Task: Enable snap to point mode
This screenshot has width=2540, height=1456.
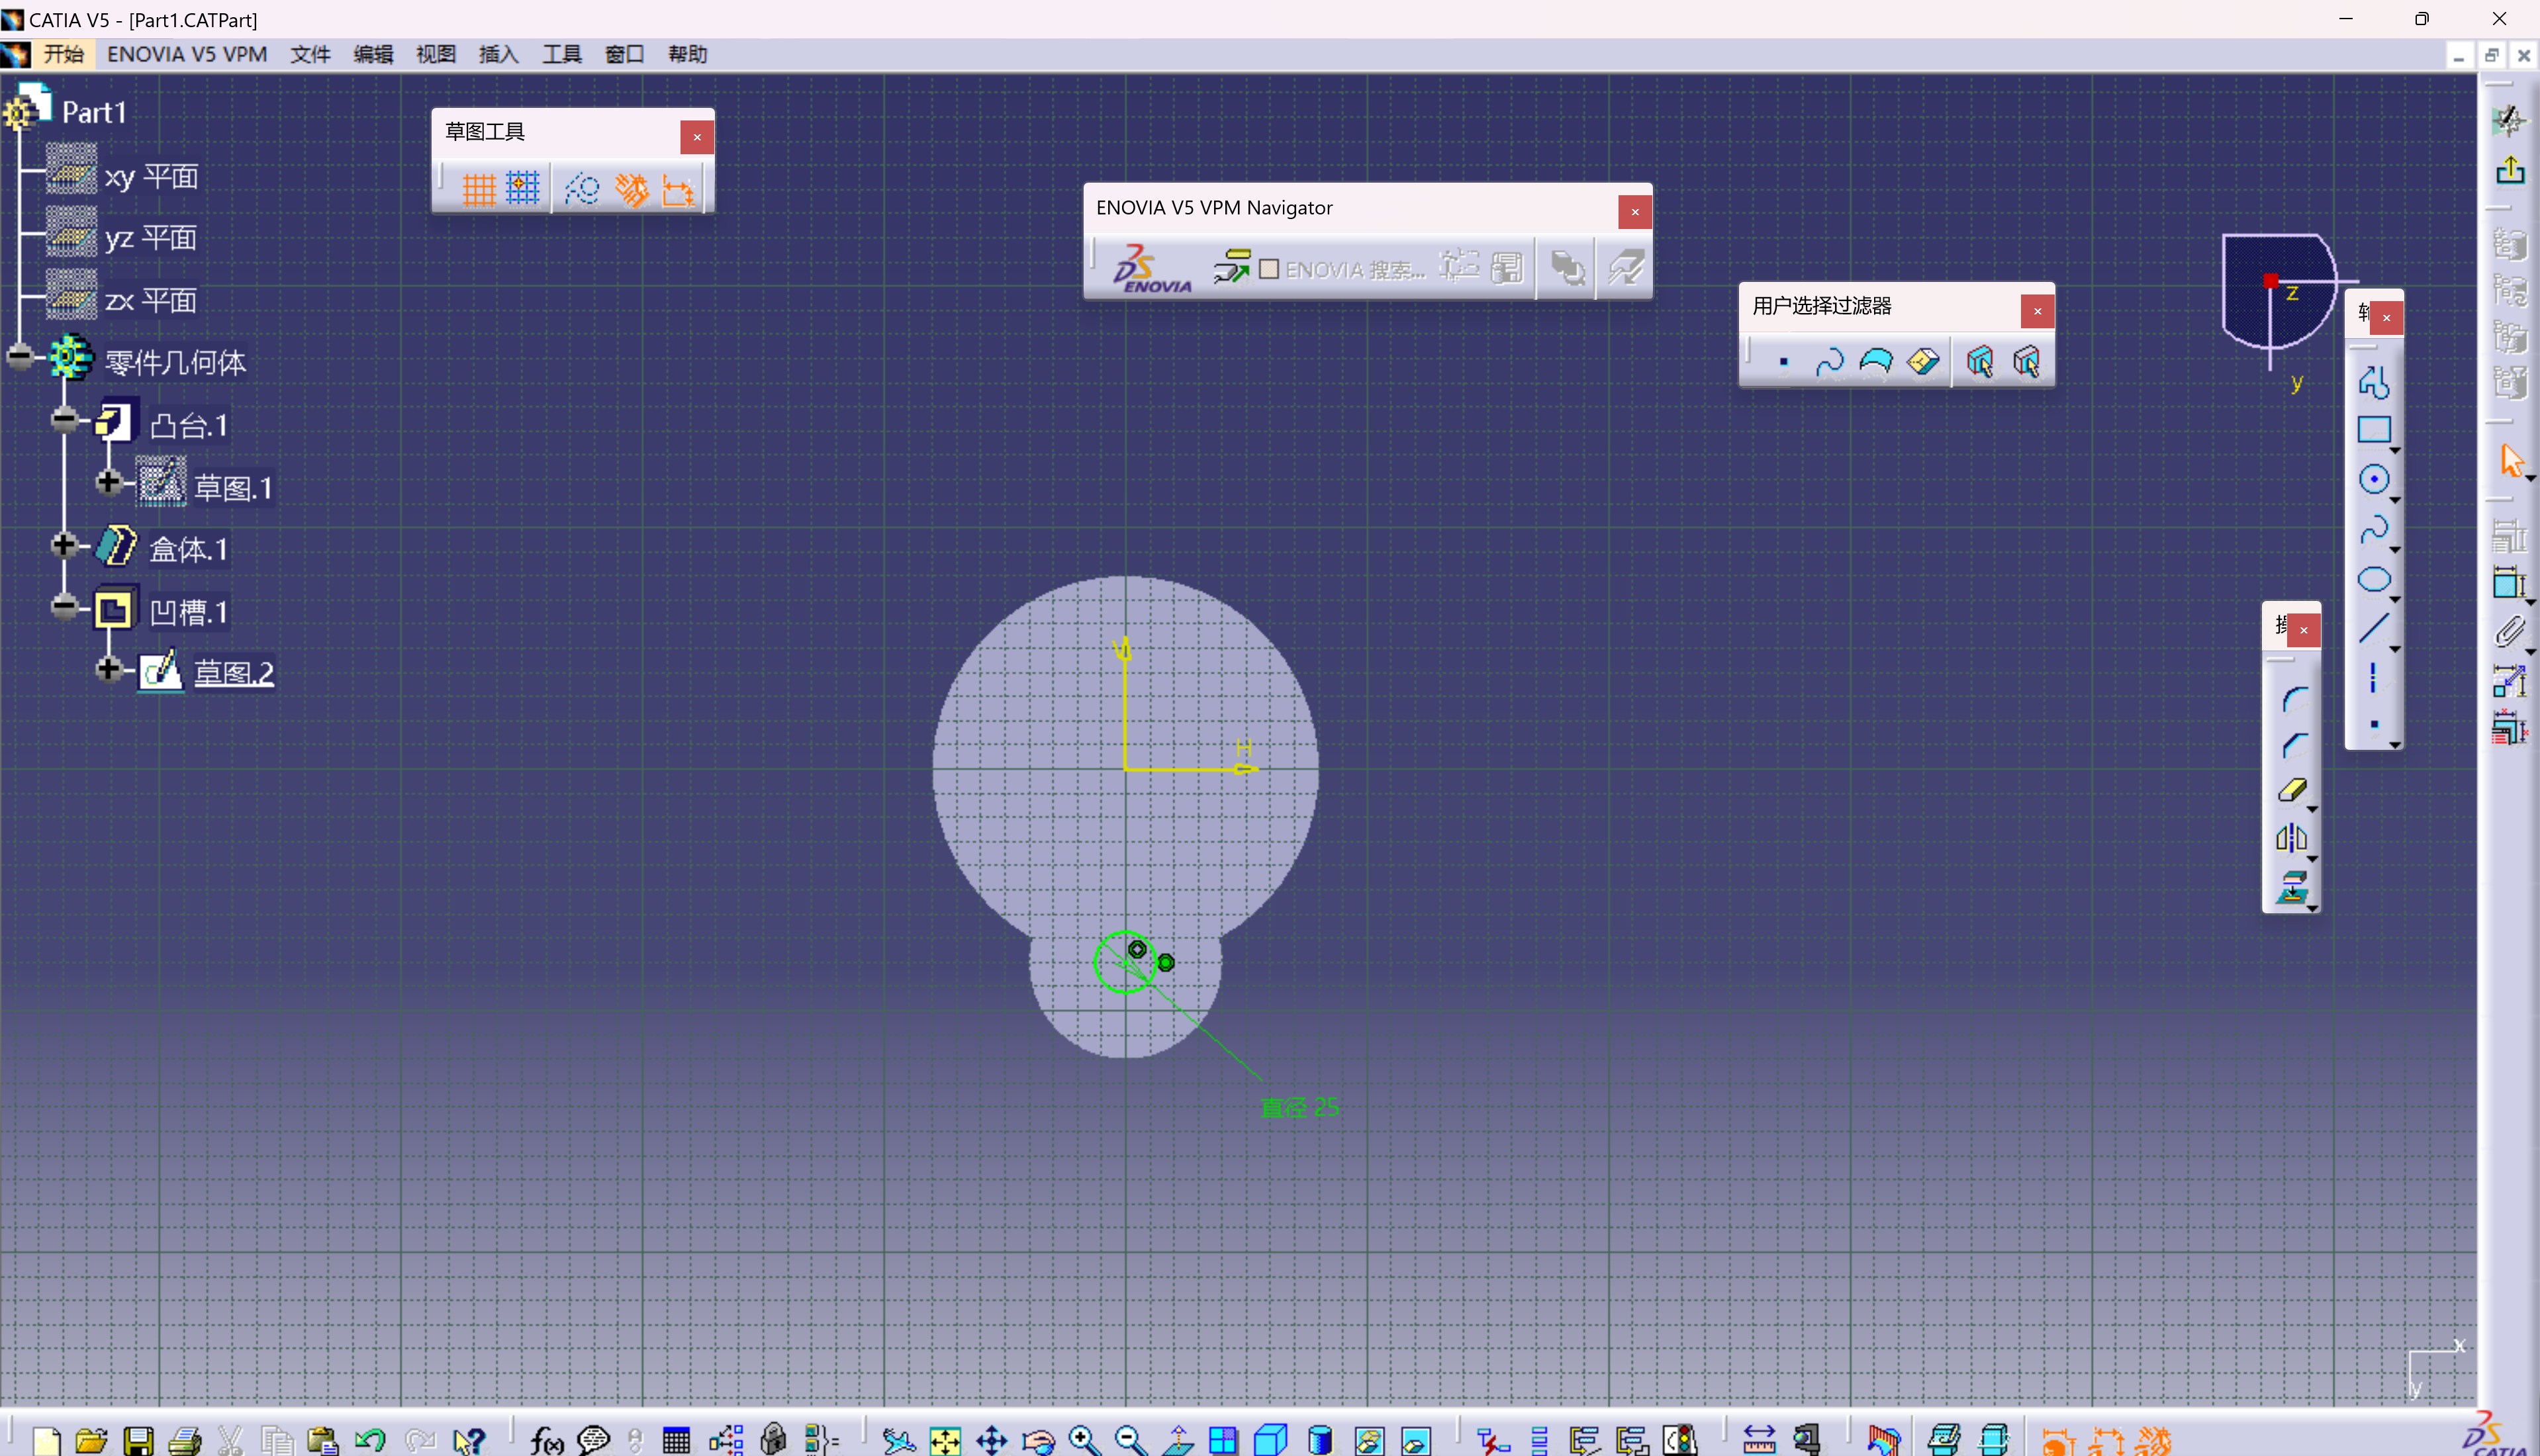Action: pyautogui.click(x=522, y=188)
